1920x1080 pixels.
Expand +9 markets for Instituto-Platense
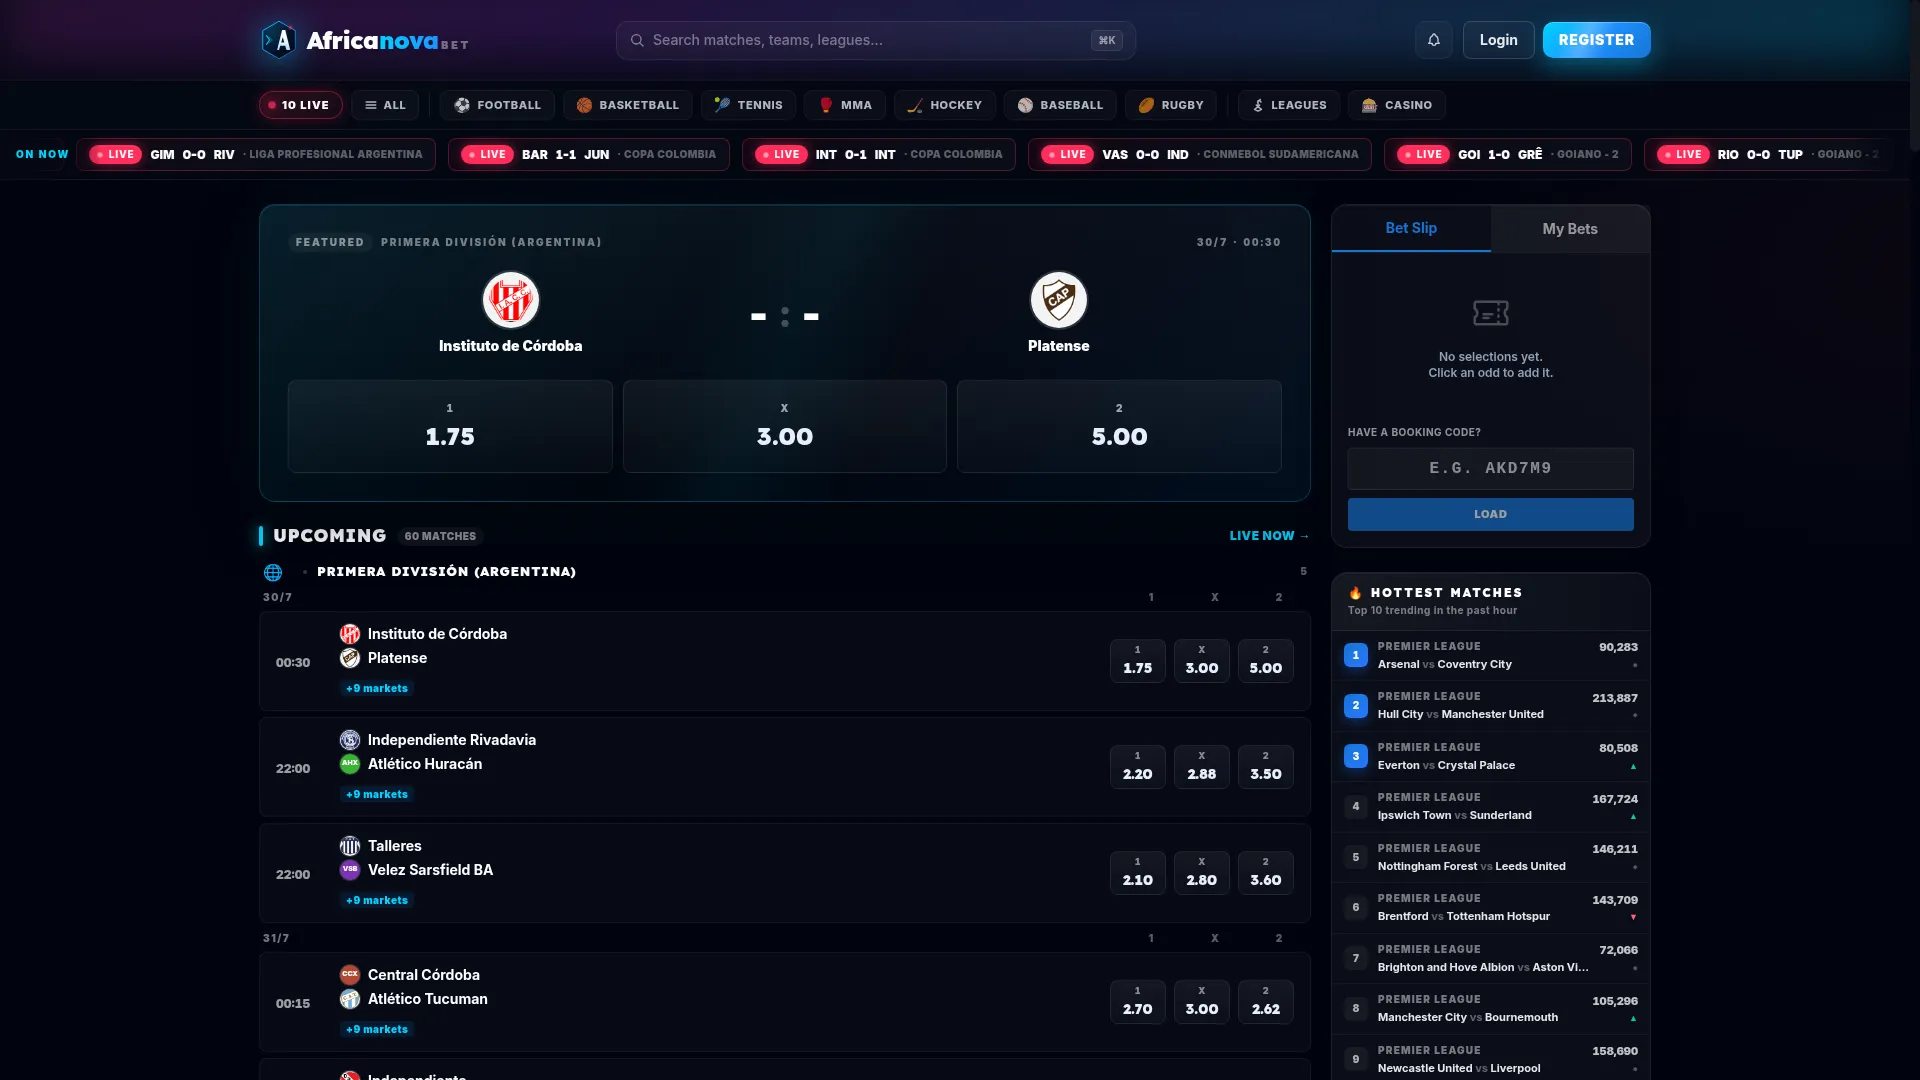pyautogui.click(x=377, y=688)
